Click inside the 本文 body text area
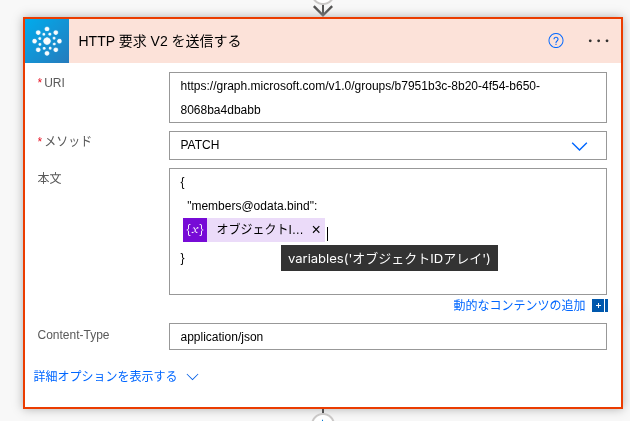This screenshot has width=630, height=421. (x=388, y=231)
